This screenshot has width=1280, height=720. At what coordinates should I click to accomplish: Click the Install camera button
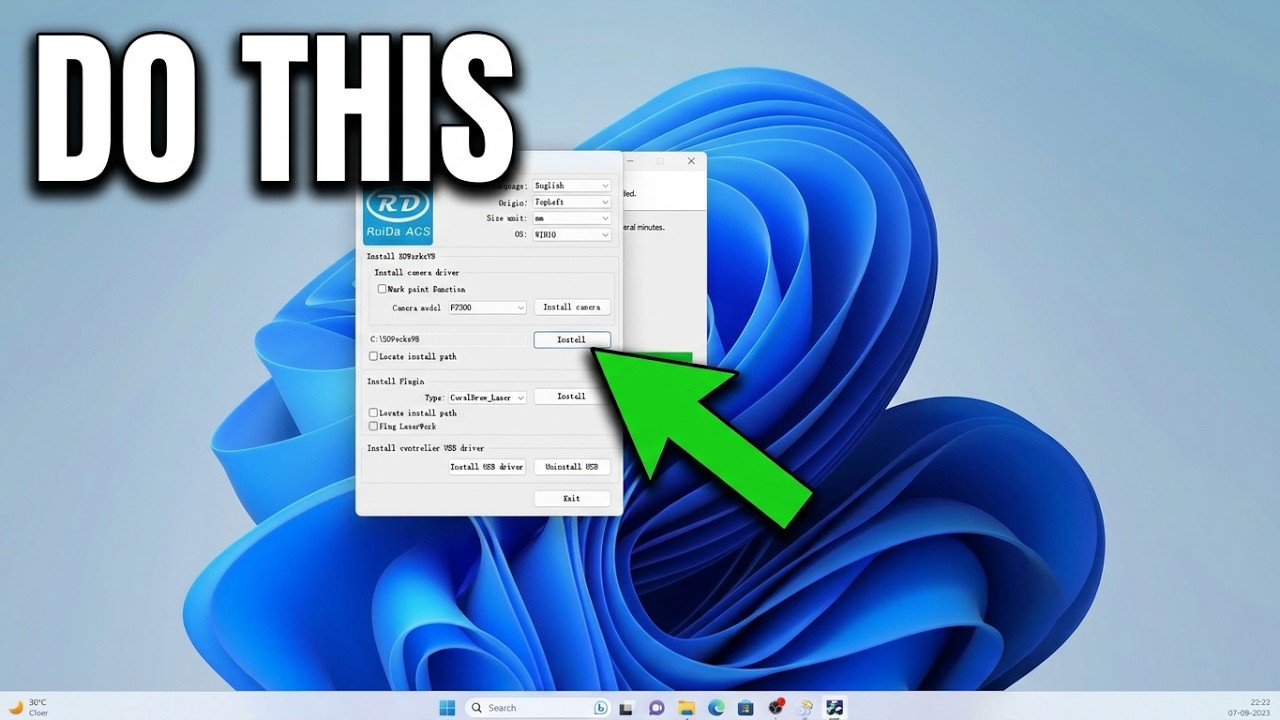(572, 307)
